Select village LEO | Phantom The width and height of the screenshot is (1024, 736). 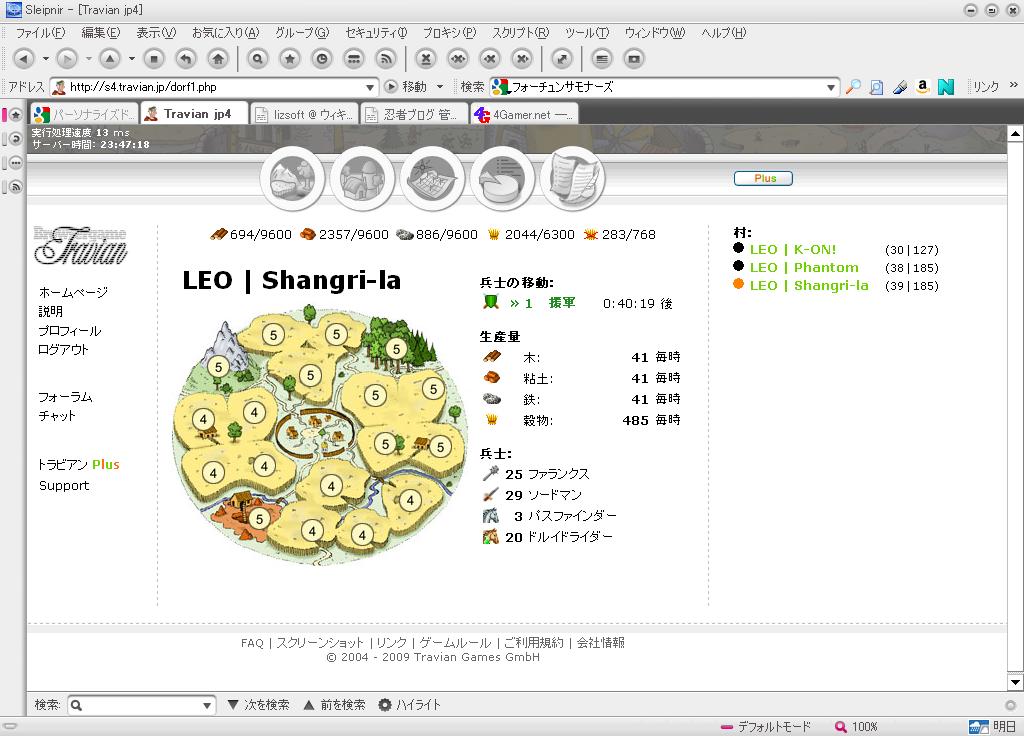(x=804, y=268)
